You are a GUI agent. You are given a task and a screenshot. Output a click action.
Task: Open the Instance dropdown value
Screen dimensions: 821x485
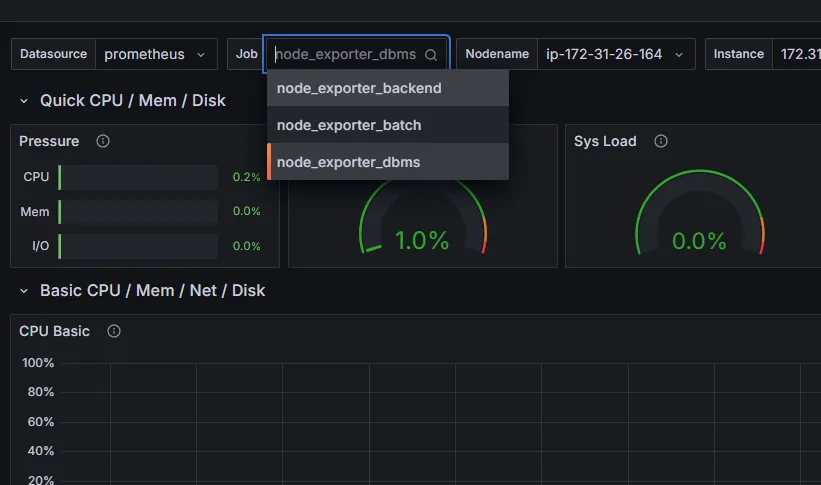pos(796,54)
